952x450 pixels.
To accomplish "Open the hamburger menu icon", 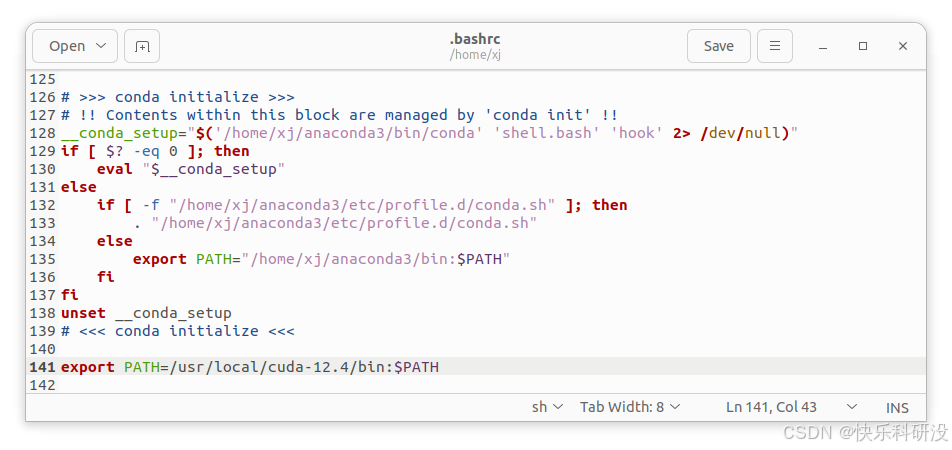I will [x=775, y=46].
